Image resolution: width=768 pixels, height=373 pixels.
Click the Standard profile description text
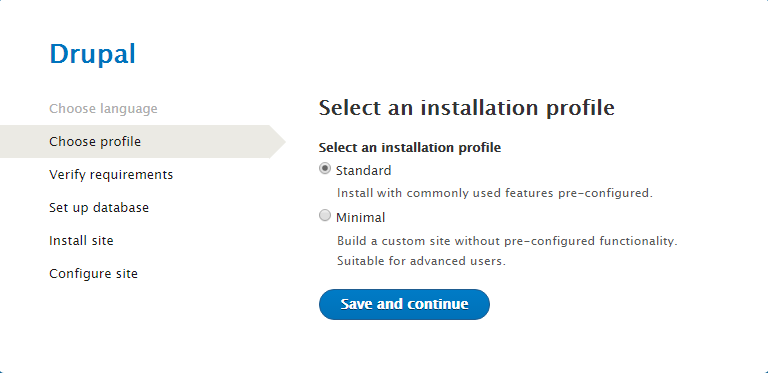[495, 193]
